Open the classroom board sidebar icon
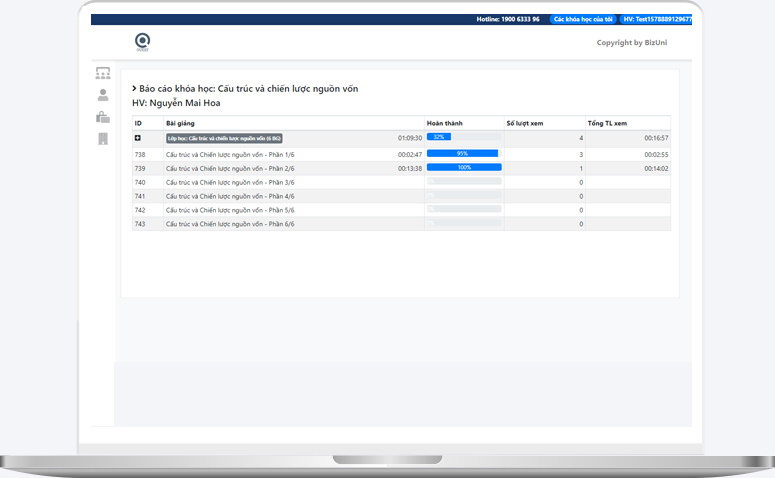775x478 pixels. point(103,73)
